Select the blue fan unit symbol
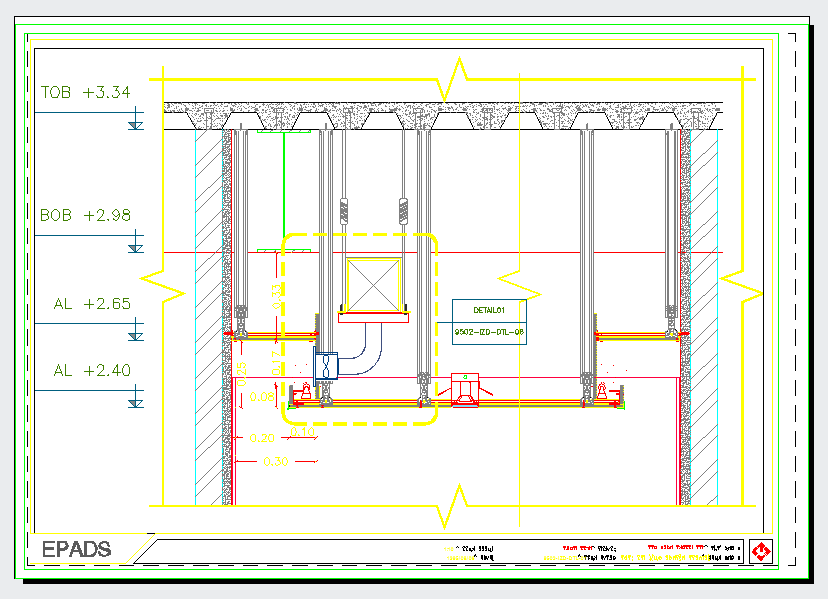Screen dimensions: 828x599 coord(327,366)
